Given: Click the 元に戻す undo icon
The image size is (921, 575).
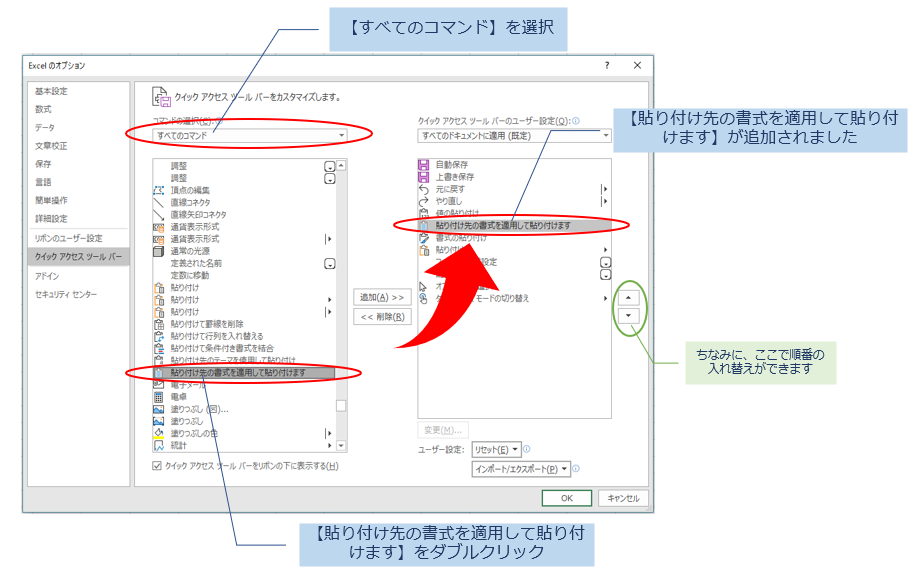Looking at the screenshot, I should pos(424,188).
